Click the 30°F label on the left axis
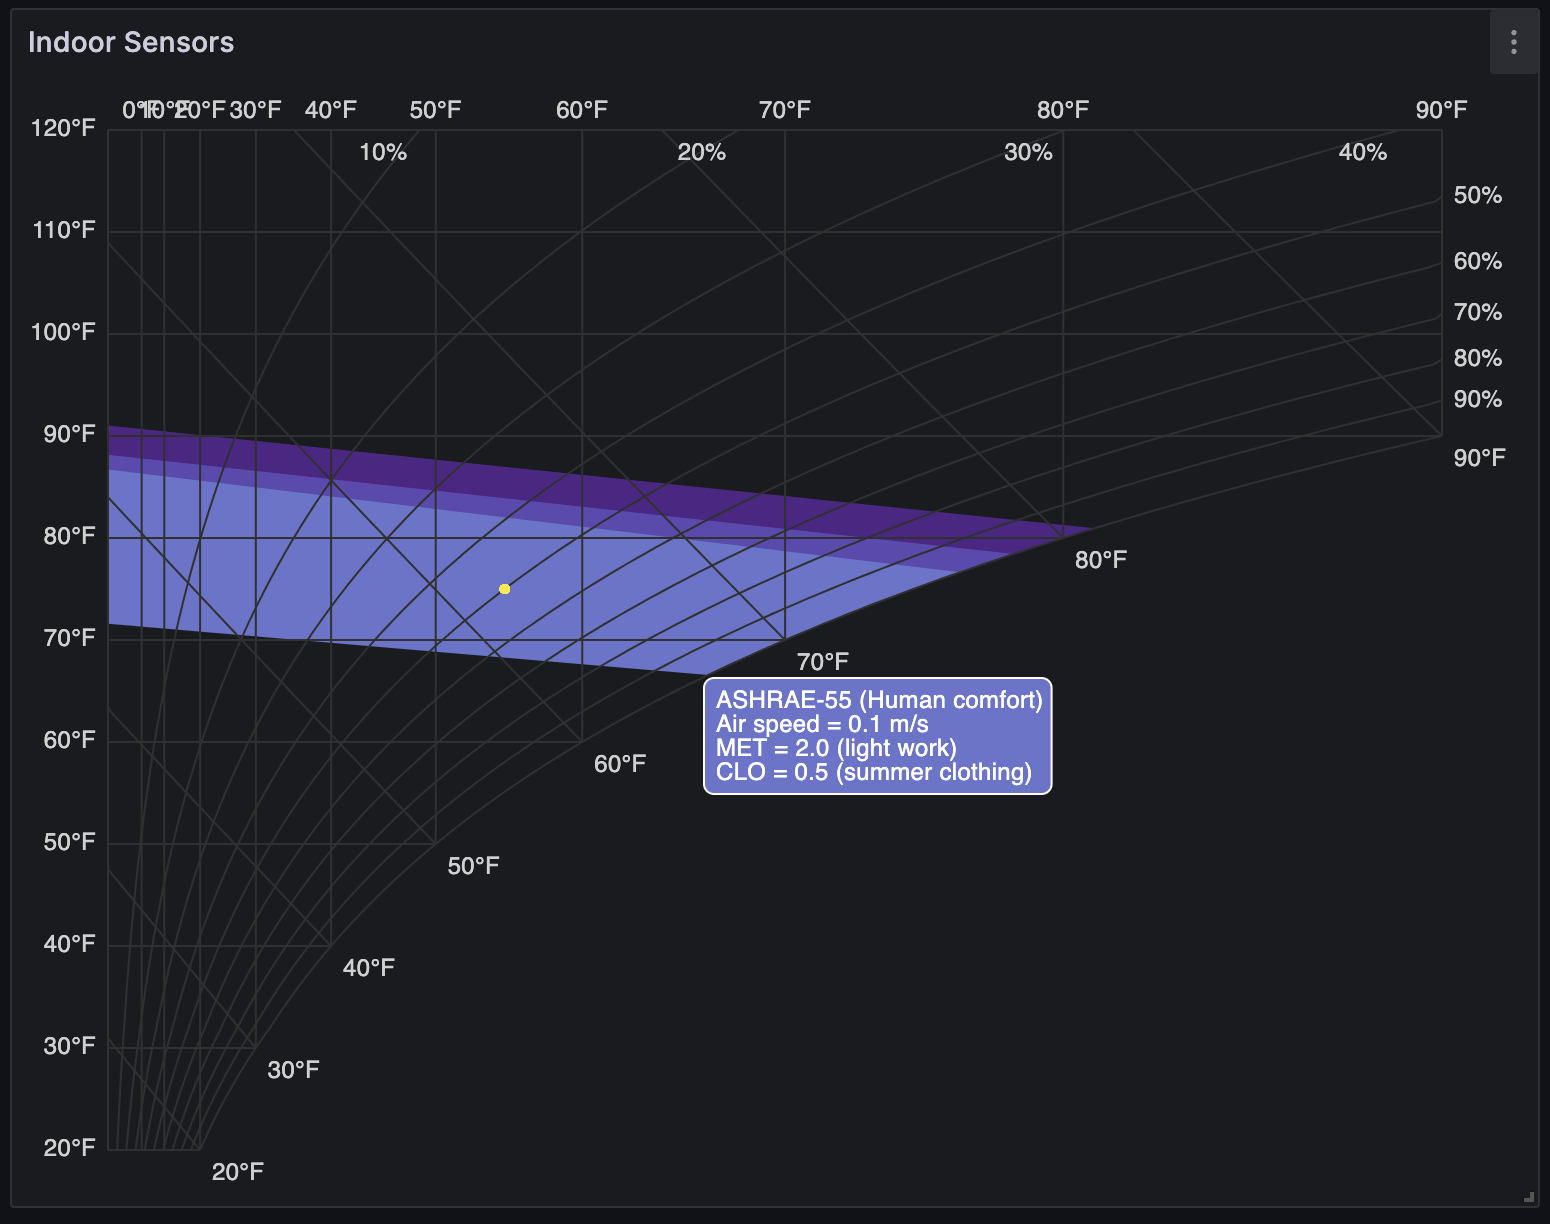 point(69,1046)
